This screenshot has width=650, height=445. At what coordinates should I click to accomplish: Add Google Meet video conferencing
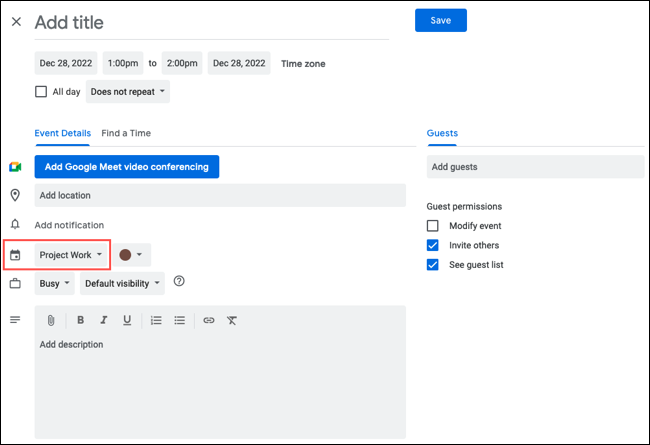pyautogui.click(x=127, y=167)
